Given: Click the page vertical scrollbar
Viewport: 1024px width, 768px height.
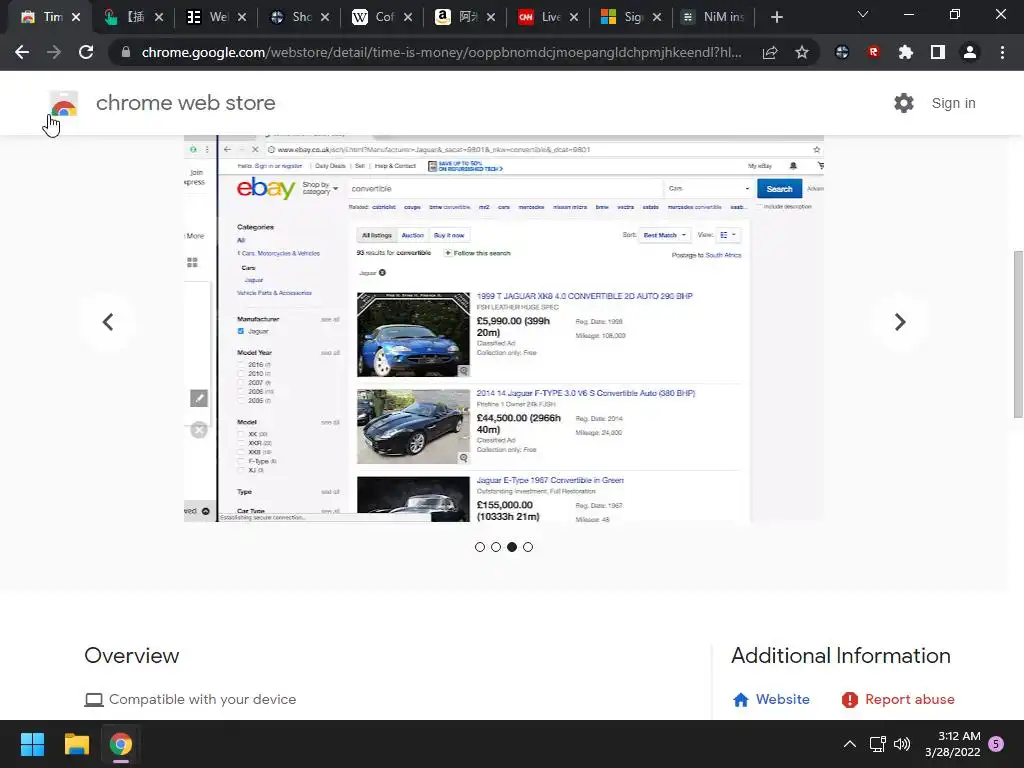Looking at the screenshot, I should click(1018, 334).
